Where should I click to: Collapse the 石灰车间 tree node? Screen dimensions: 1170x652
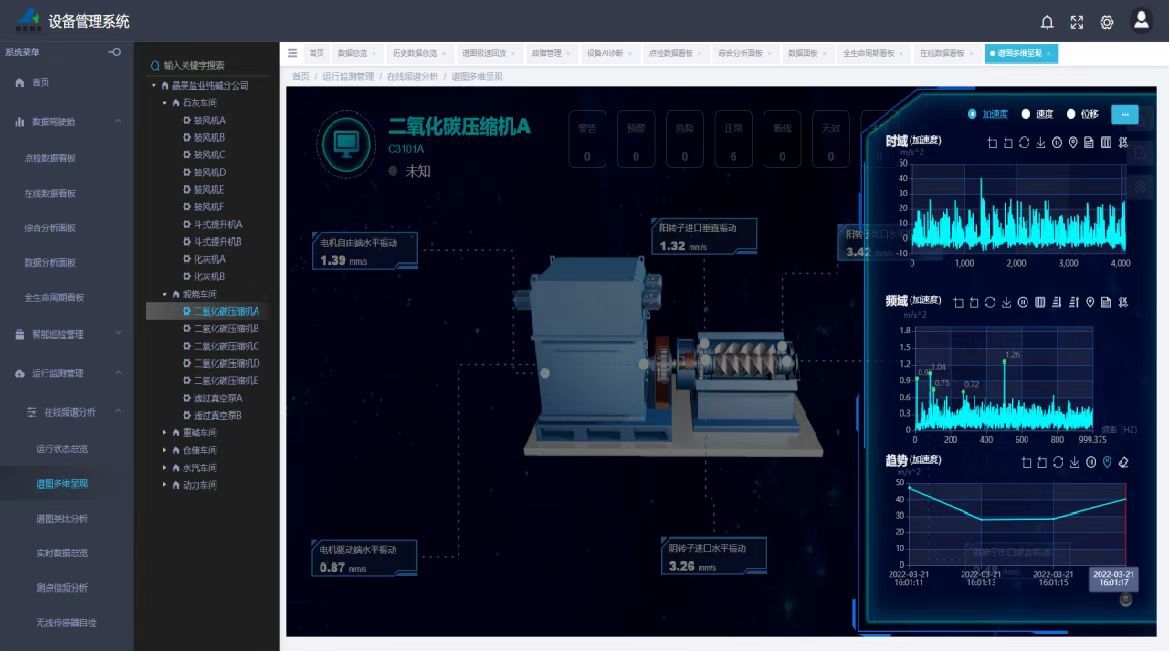point(164,103)
